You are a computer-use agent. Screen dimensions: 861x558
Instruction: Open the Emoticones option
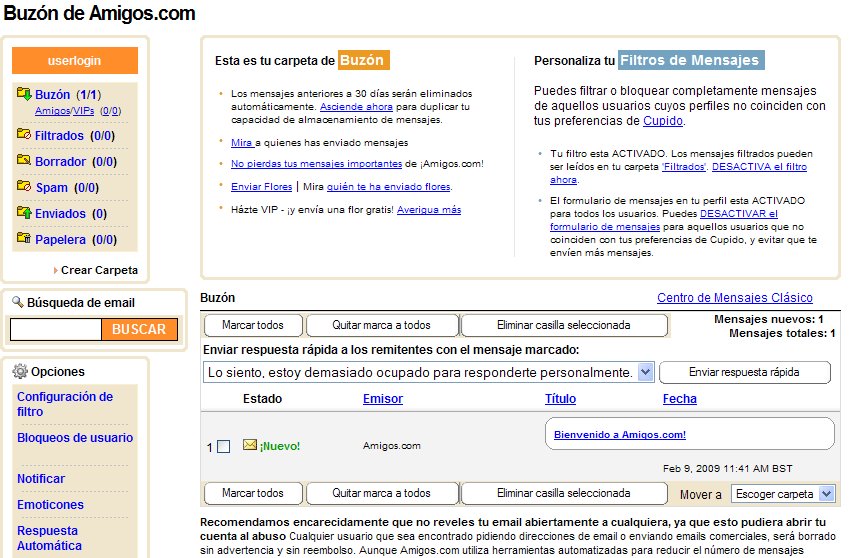coord(51,505)
